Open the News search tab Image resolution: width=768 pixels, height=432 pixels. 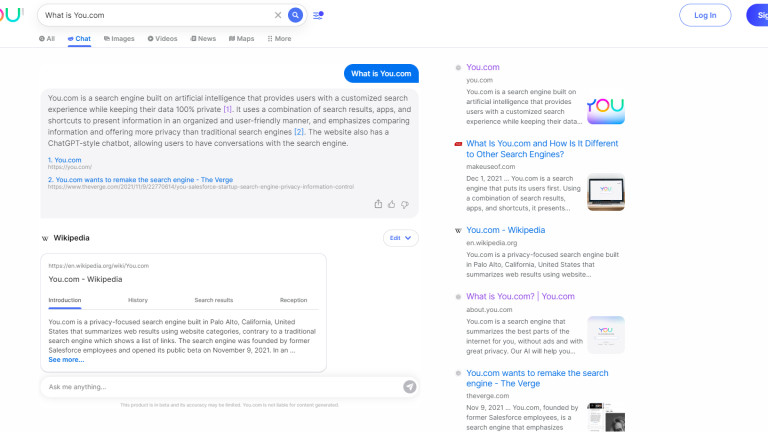(203, 38)
